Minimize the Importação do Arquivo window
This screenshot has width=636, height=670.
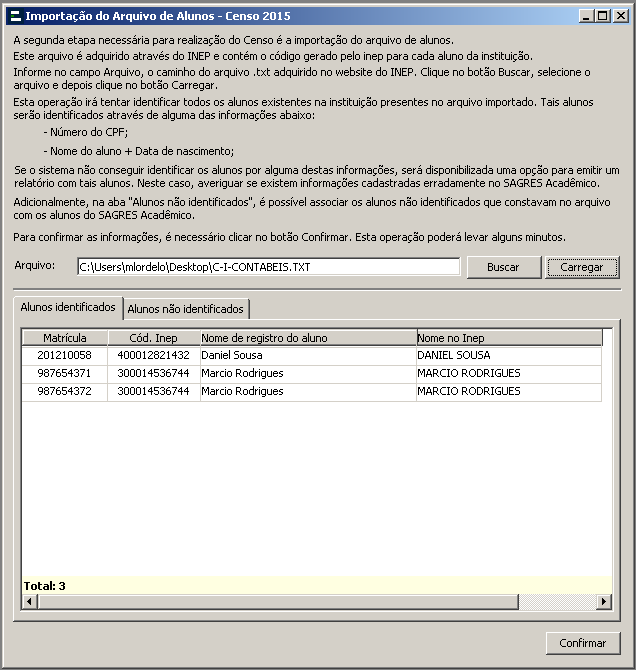(586, 16)
